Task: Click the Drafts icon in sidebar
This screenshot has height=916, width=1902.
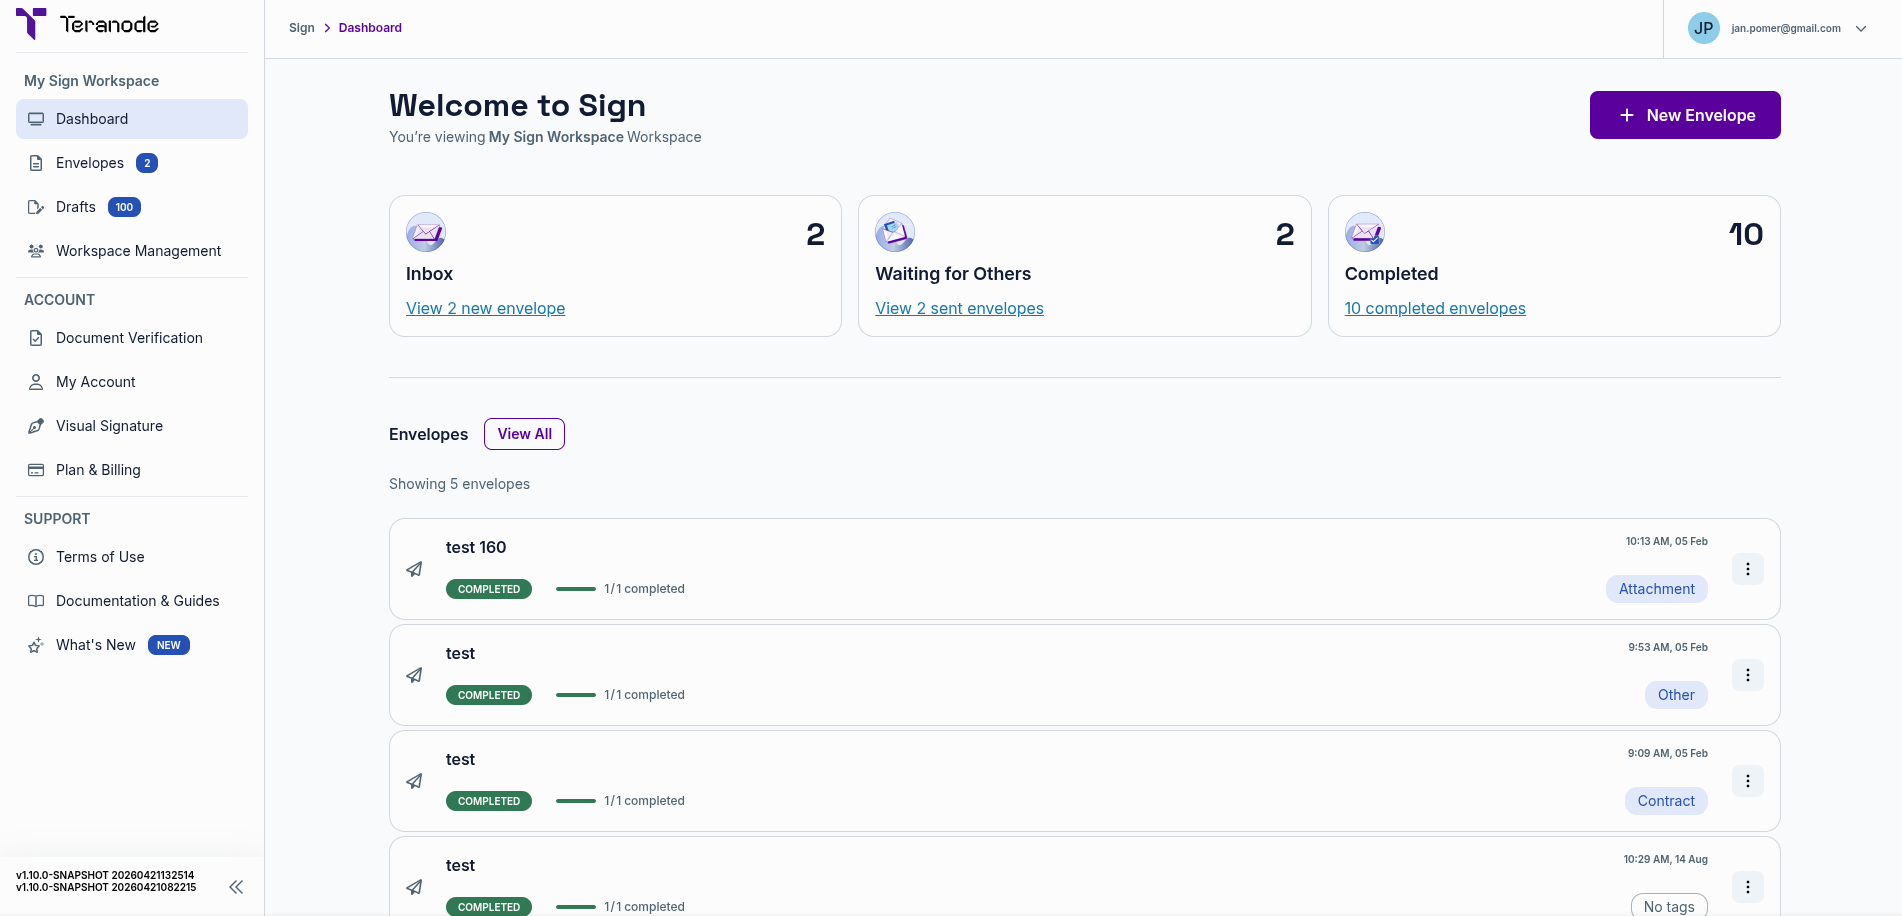Action: (x=36, y=207)
